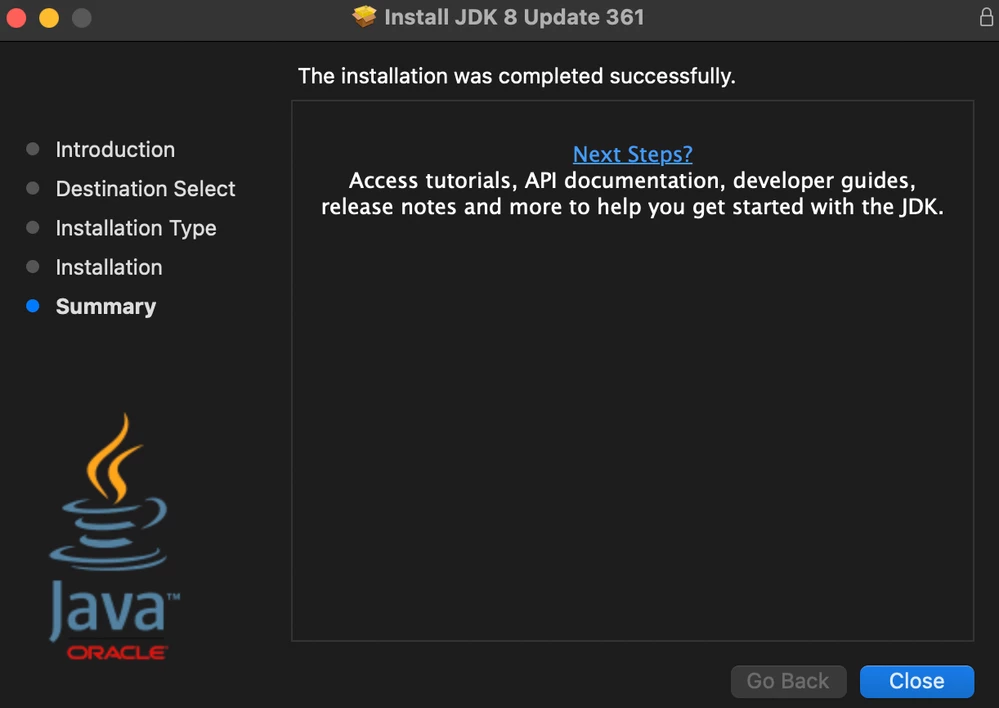Click the lock icon in title bar
999x708 pixels.
(986, 17)
